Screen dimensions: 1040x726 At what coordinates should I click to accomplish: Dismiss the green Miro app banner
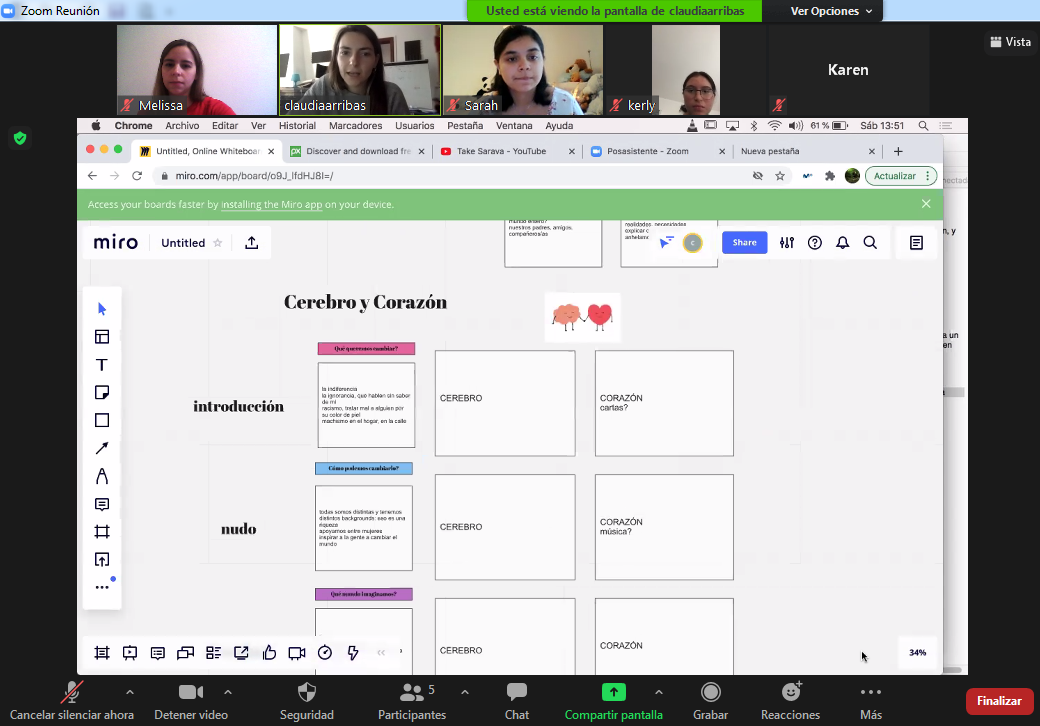926,204
